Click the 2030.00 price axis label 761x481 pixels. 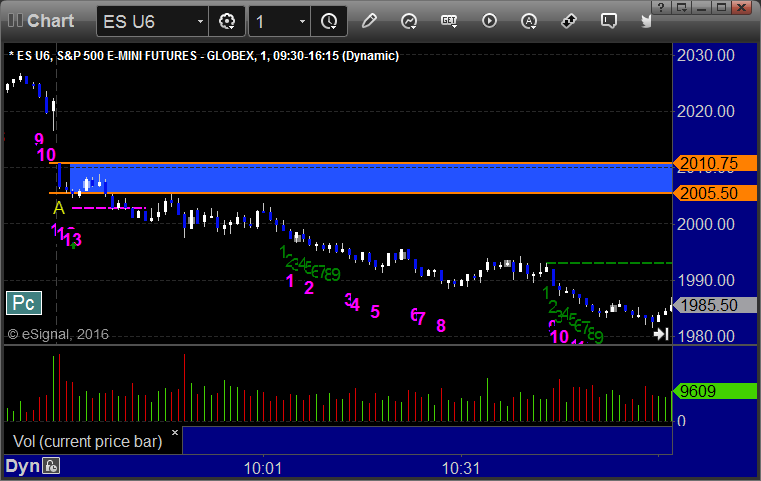706,55
